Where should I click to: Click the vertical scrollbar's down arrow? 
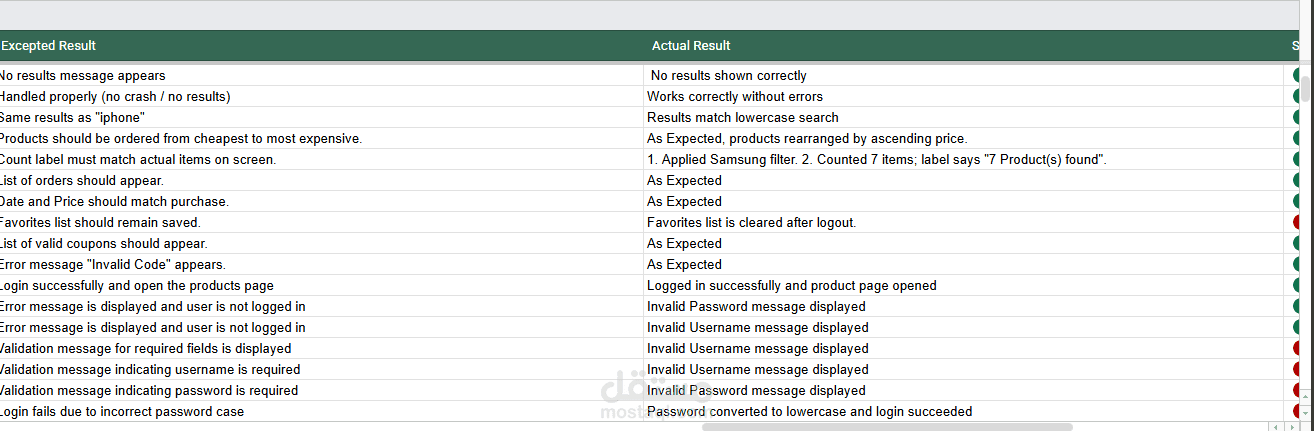(1306, 411)
